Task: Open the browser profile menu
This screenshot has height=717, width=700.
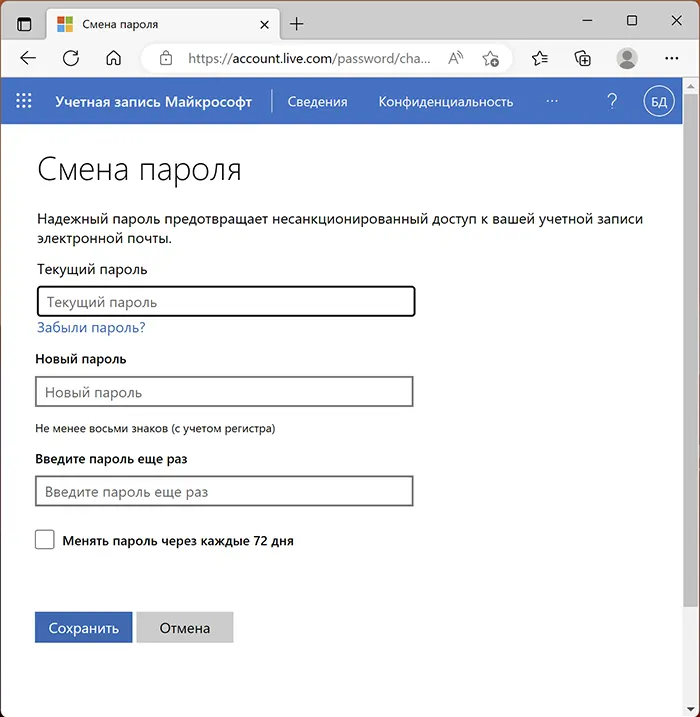Action: coord(627,58)
